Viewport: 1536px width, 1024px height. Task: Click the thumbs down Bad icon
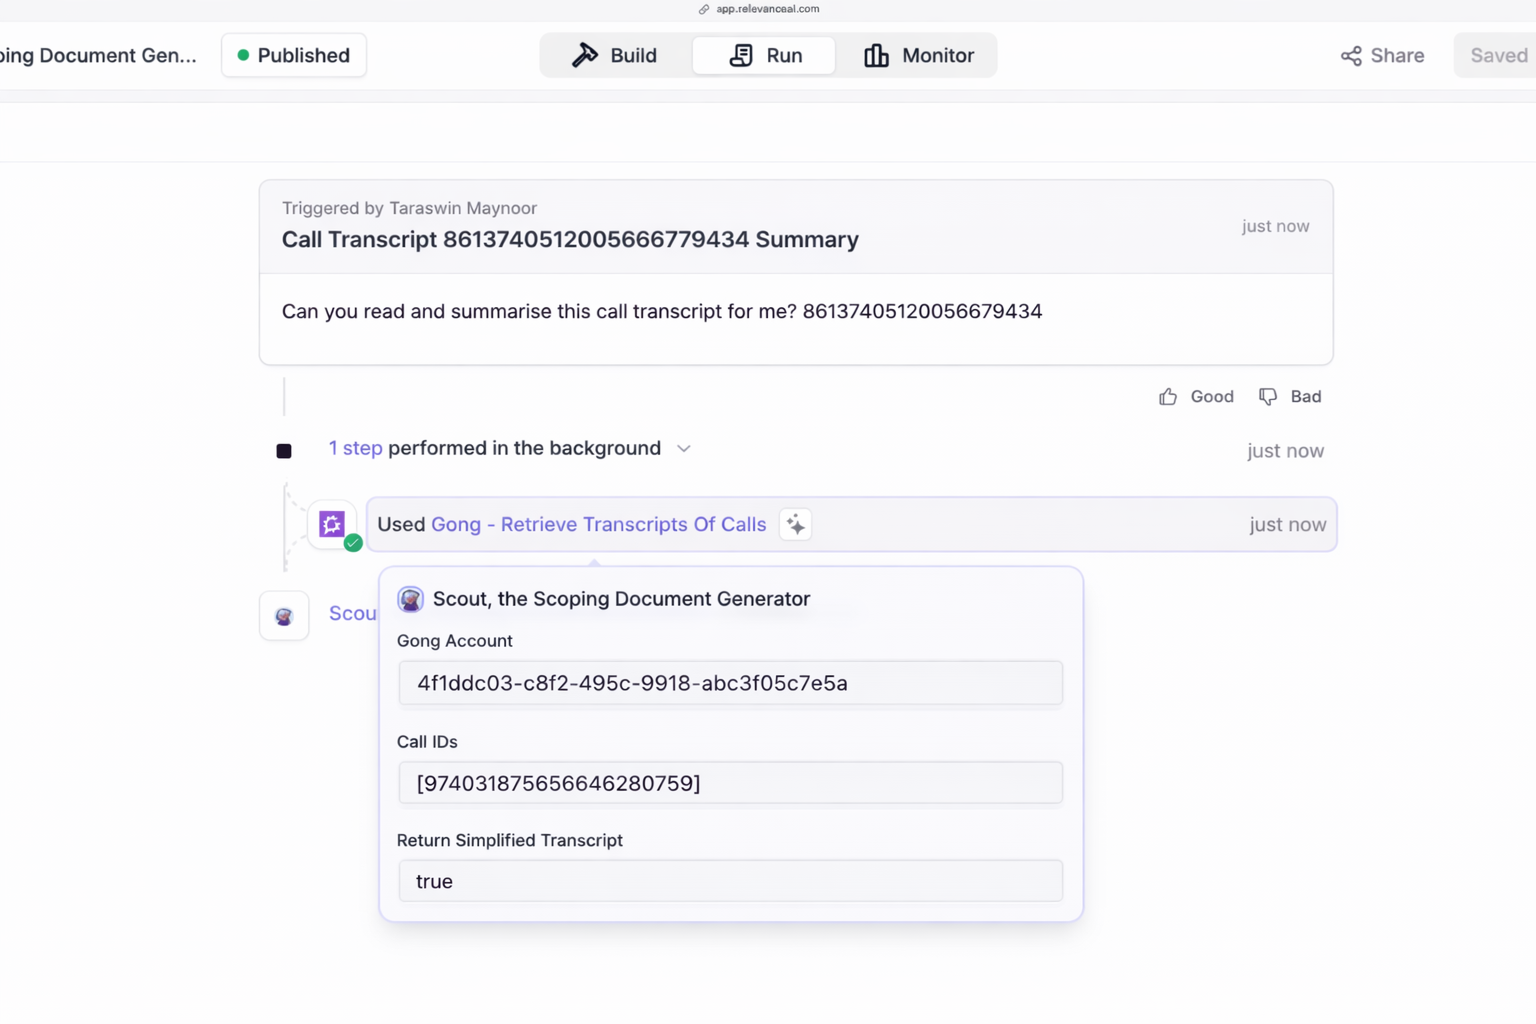pyautogui.click(x=1268, y=397)
